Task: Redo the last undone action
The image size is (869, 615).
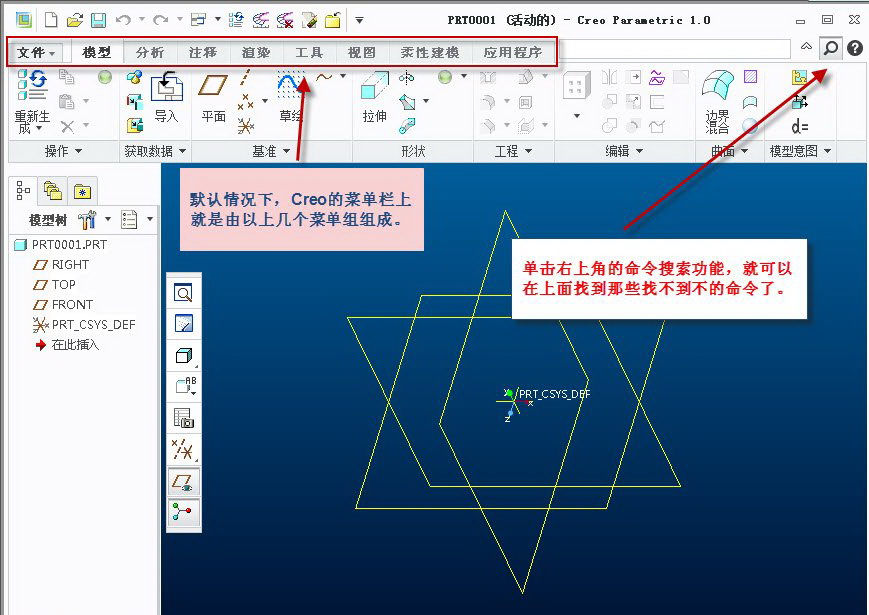Action: (161, 20)
